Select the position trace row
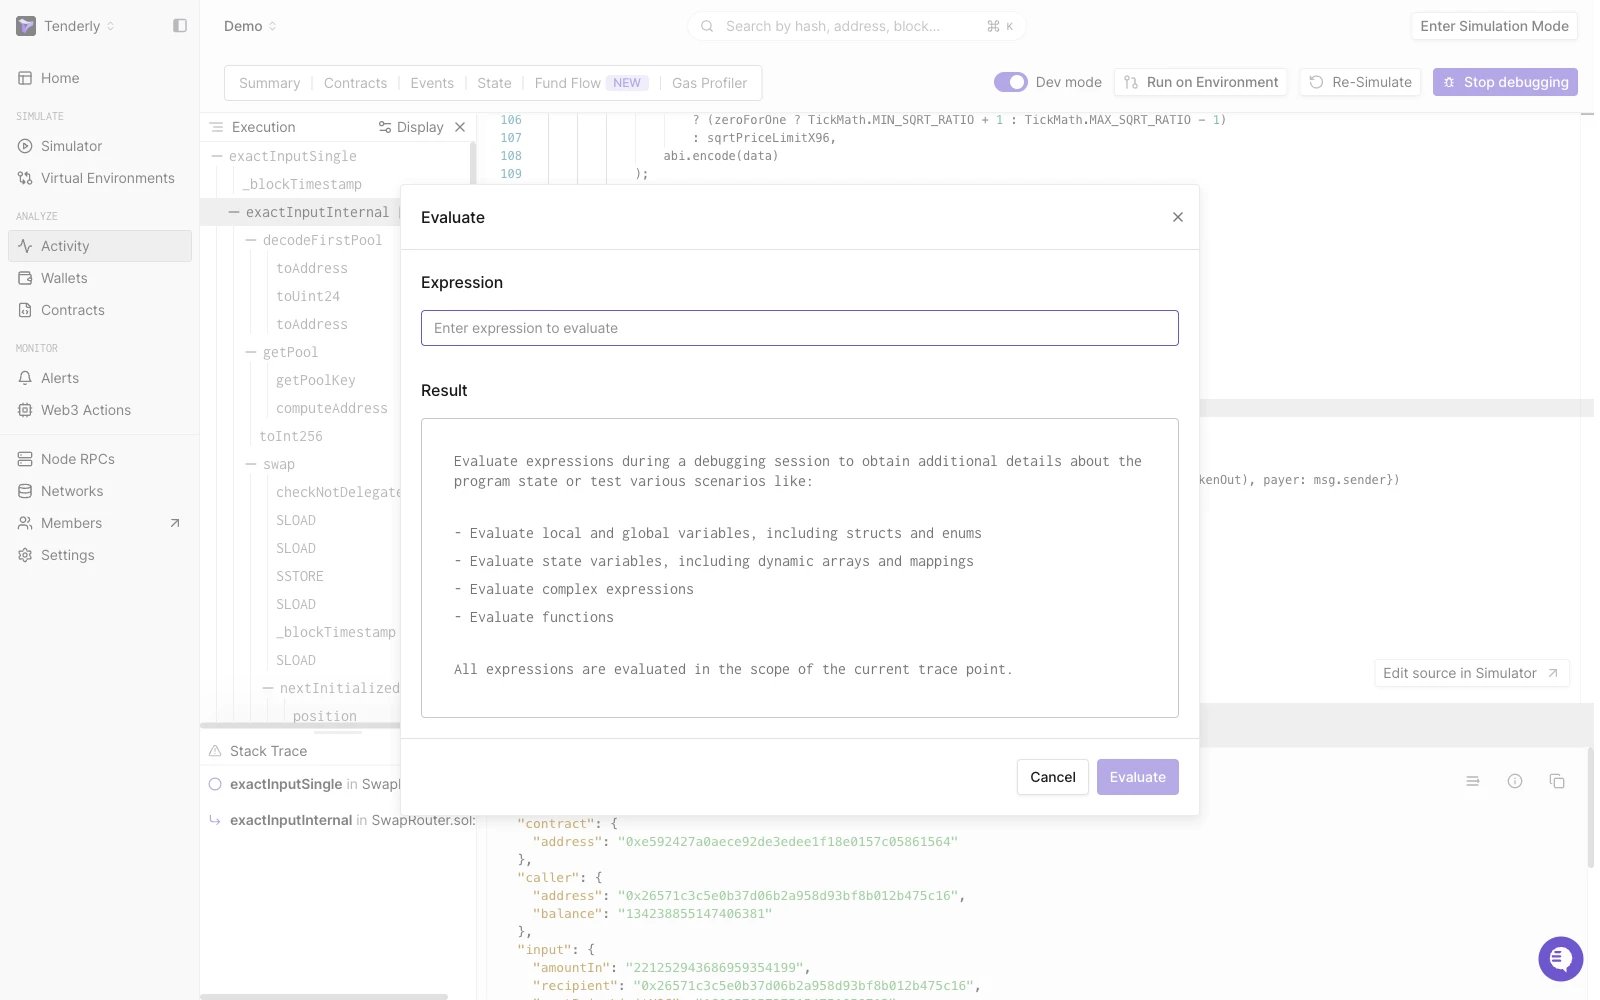 pyautogui.click(x=325, y=716)
